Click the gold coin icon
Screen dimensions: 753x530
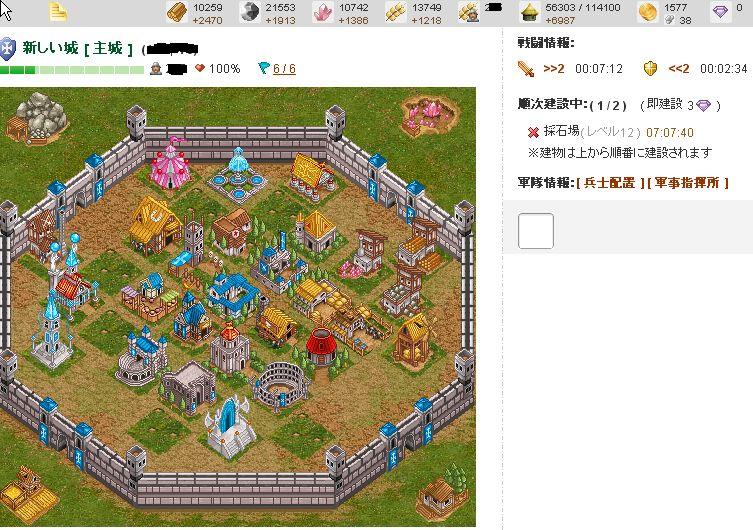648,12
